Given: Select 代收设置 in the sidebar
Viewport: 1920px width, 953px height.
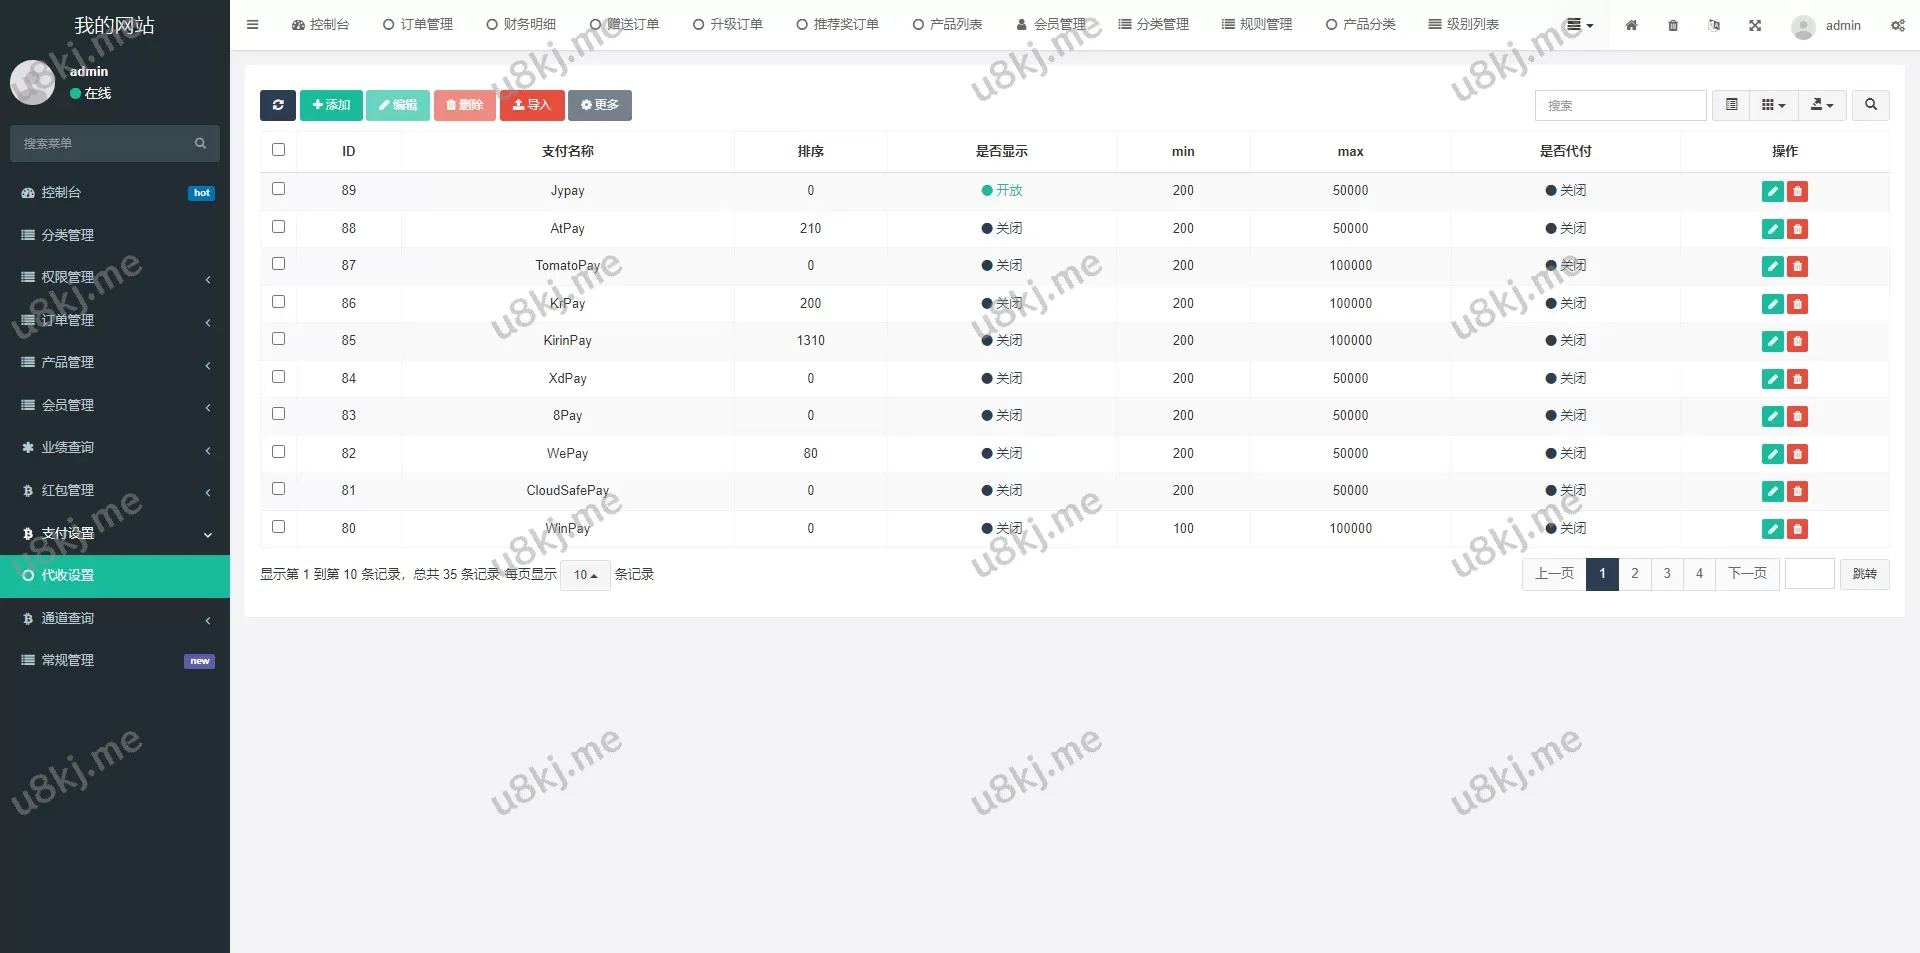Looking at the screenshot, I should (115, 576).
